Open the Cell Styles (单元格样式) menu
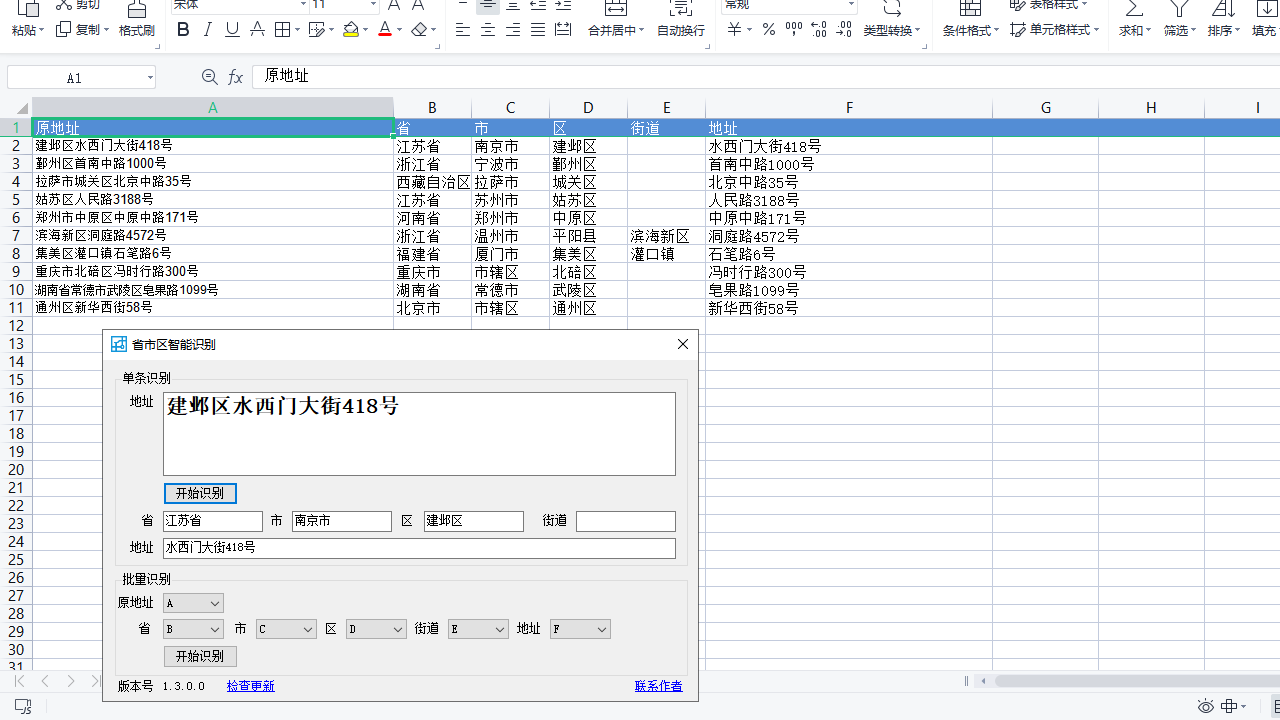This screenshot has width=1280, height=720. click(1058, 30)
